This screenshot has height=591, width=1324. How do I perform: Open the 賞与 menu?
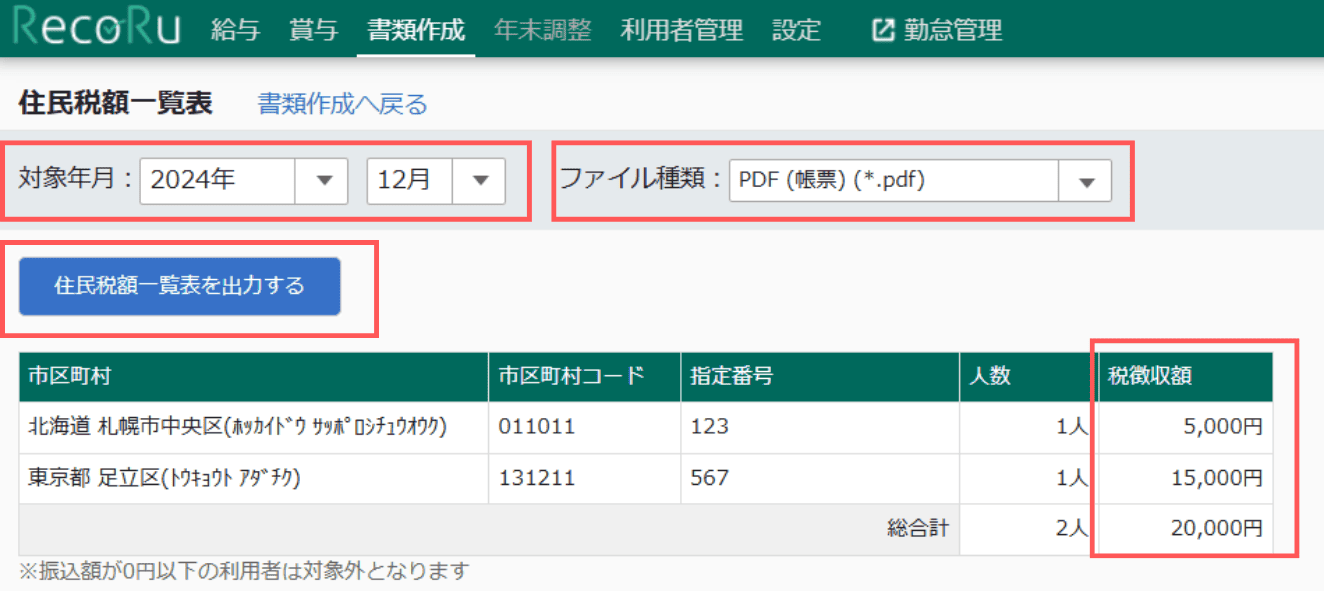click(313, 30)
